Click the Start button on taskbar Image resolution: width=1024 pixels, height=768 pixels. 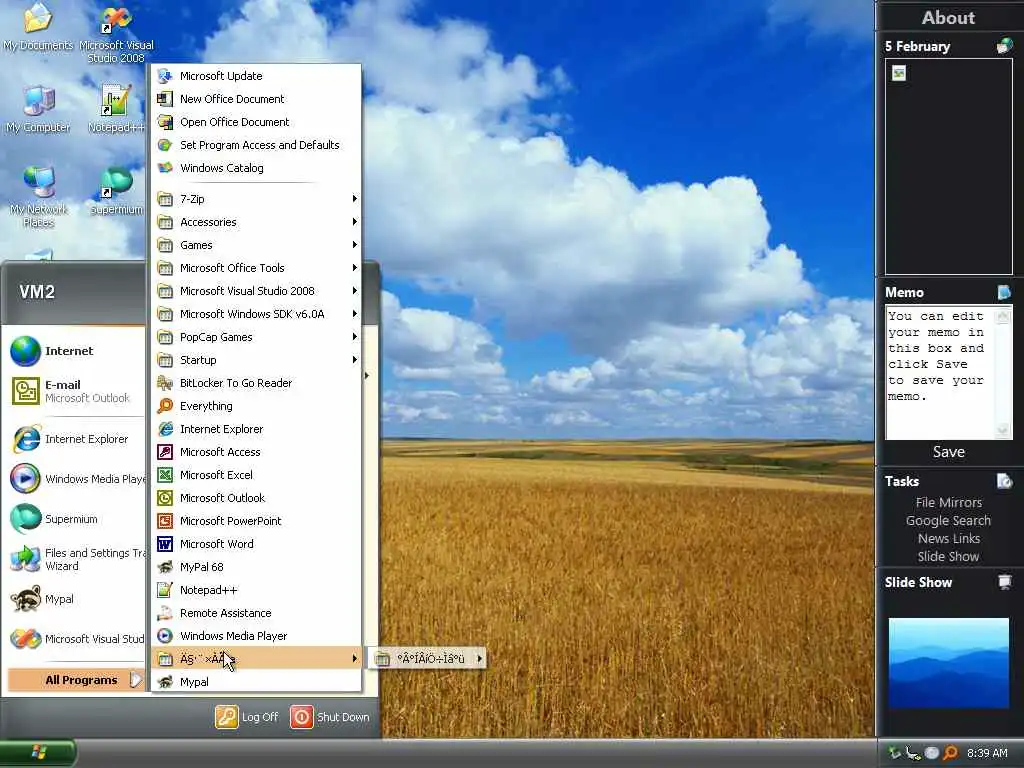pyautogui.click(x=37, y=753)
